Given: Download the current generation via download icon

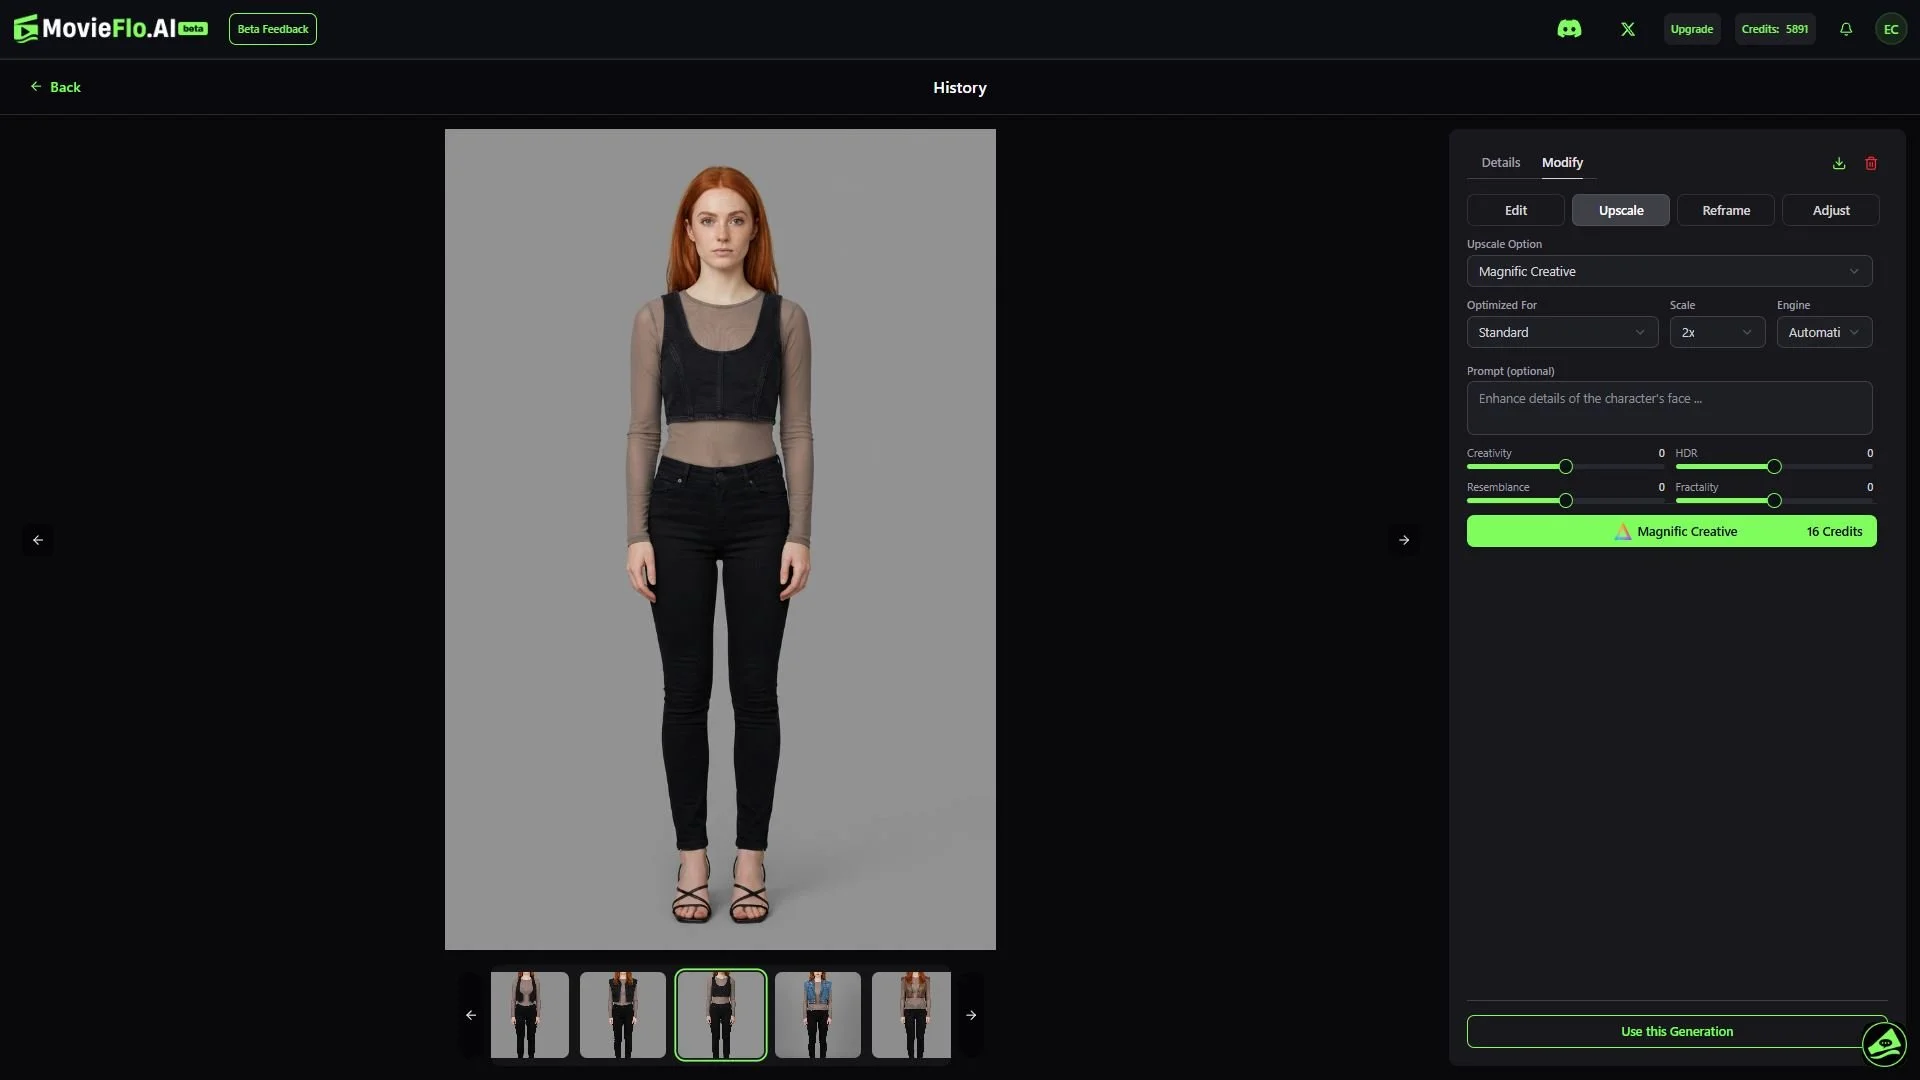Looking at the screenshot, I should [1838, 163].
